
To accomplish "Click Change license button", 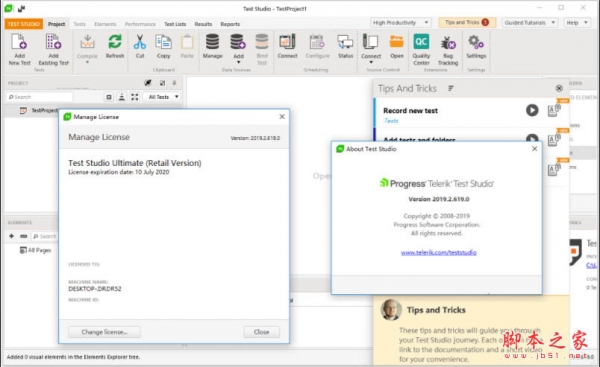I will 104,332.
